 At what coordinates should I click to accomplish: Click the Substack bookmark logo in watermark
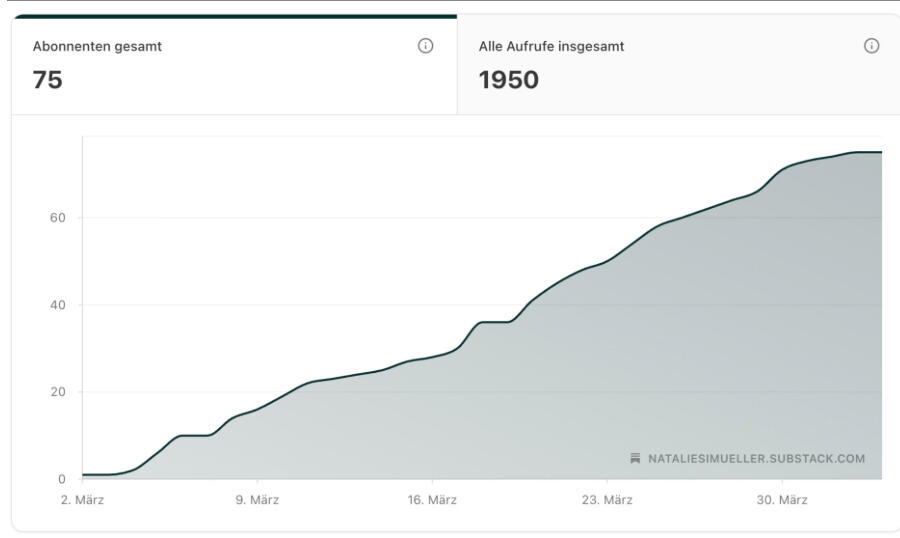pos(635,458)
